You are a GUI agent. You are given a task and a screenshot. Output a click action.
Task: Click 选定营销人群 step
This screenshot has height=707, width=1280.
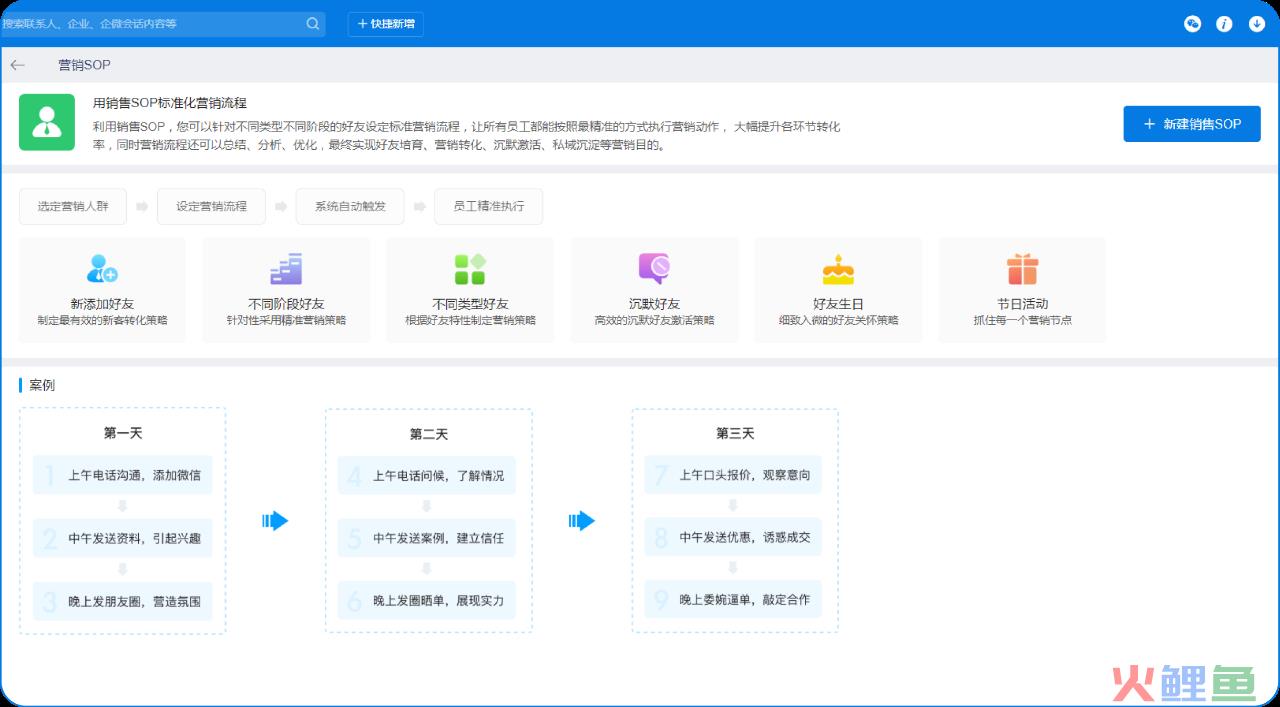pyautogui.click(x=74, y=207)
